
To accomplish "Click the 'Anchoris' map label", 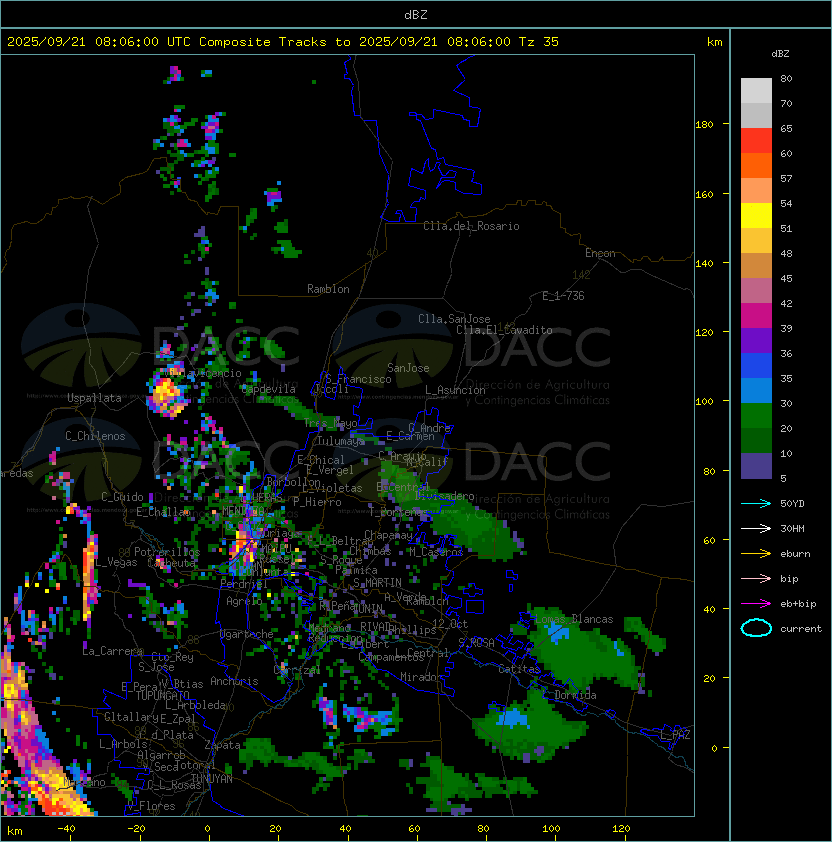I will [234, 681].
